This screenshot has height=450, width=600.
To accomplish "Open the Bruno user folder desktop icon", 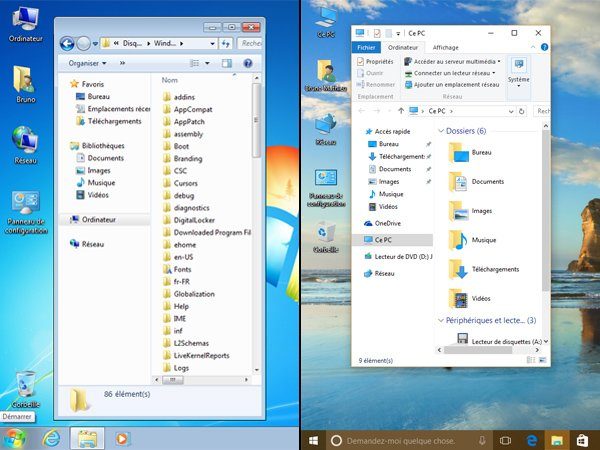I will pos(25,84).
